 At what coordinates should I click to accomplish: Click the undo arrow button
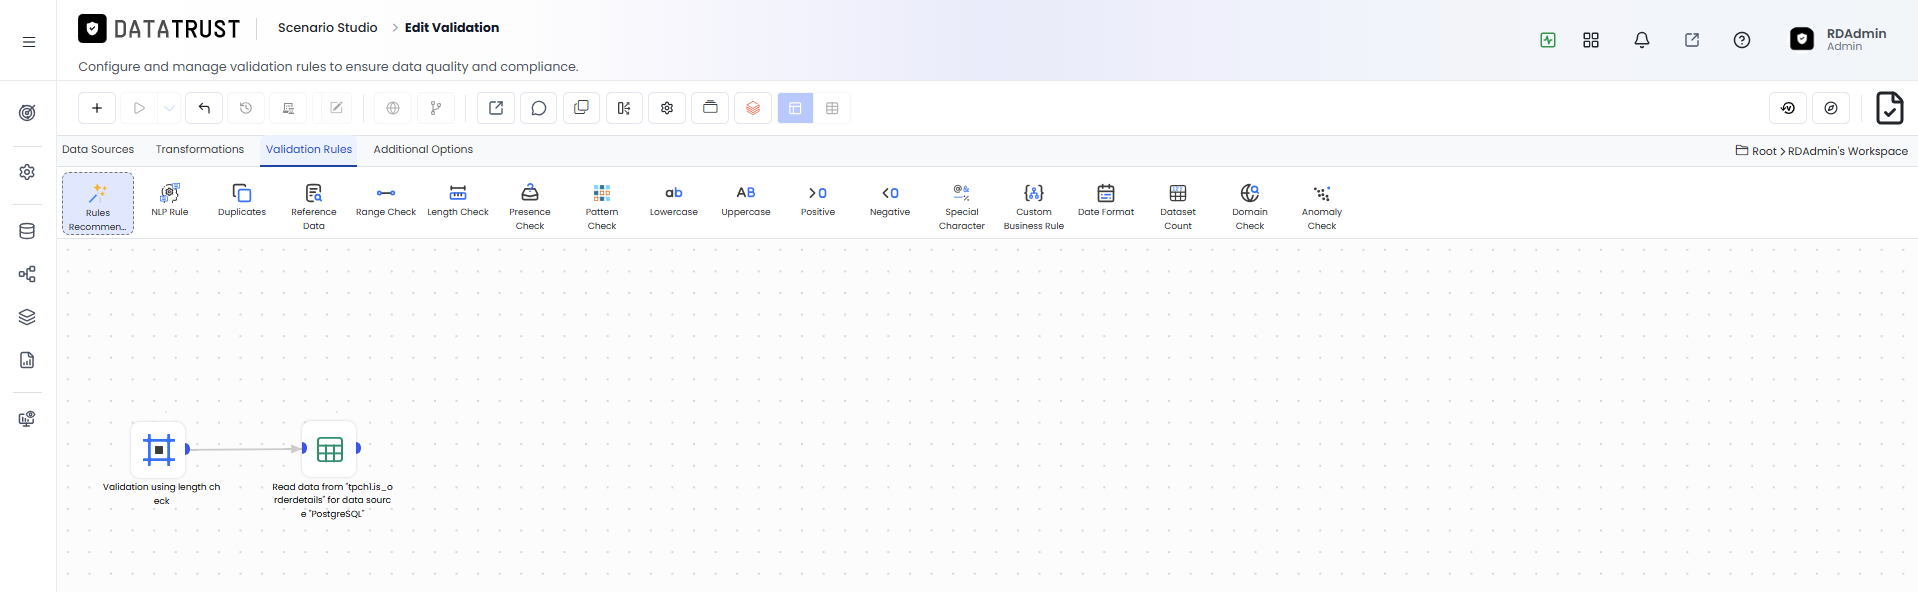(204, 108)
